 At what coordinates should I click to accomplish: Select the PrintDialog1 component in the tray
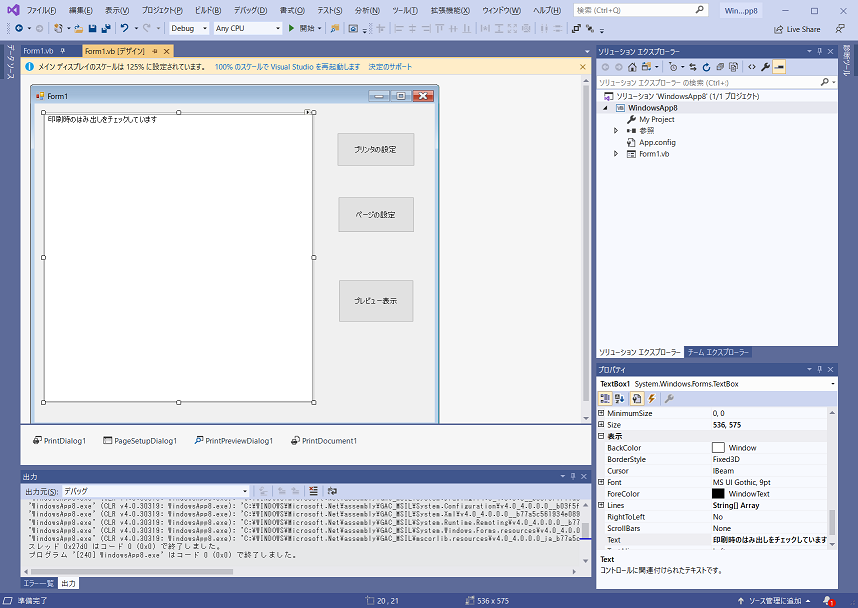click(x=60, y=441)
